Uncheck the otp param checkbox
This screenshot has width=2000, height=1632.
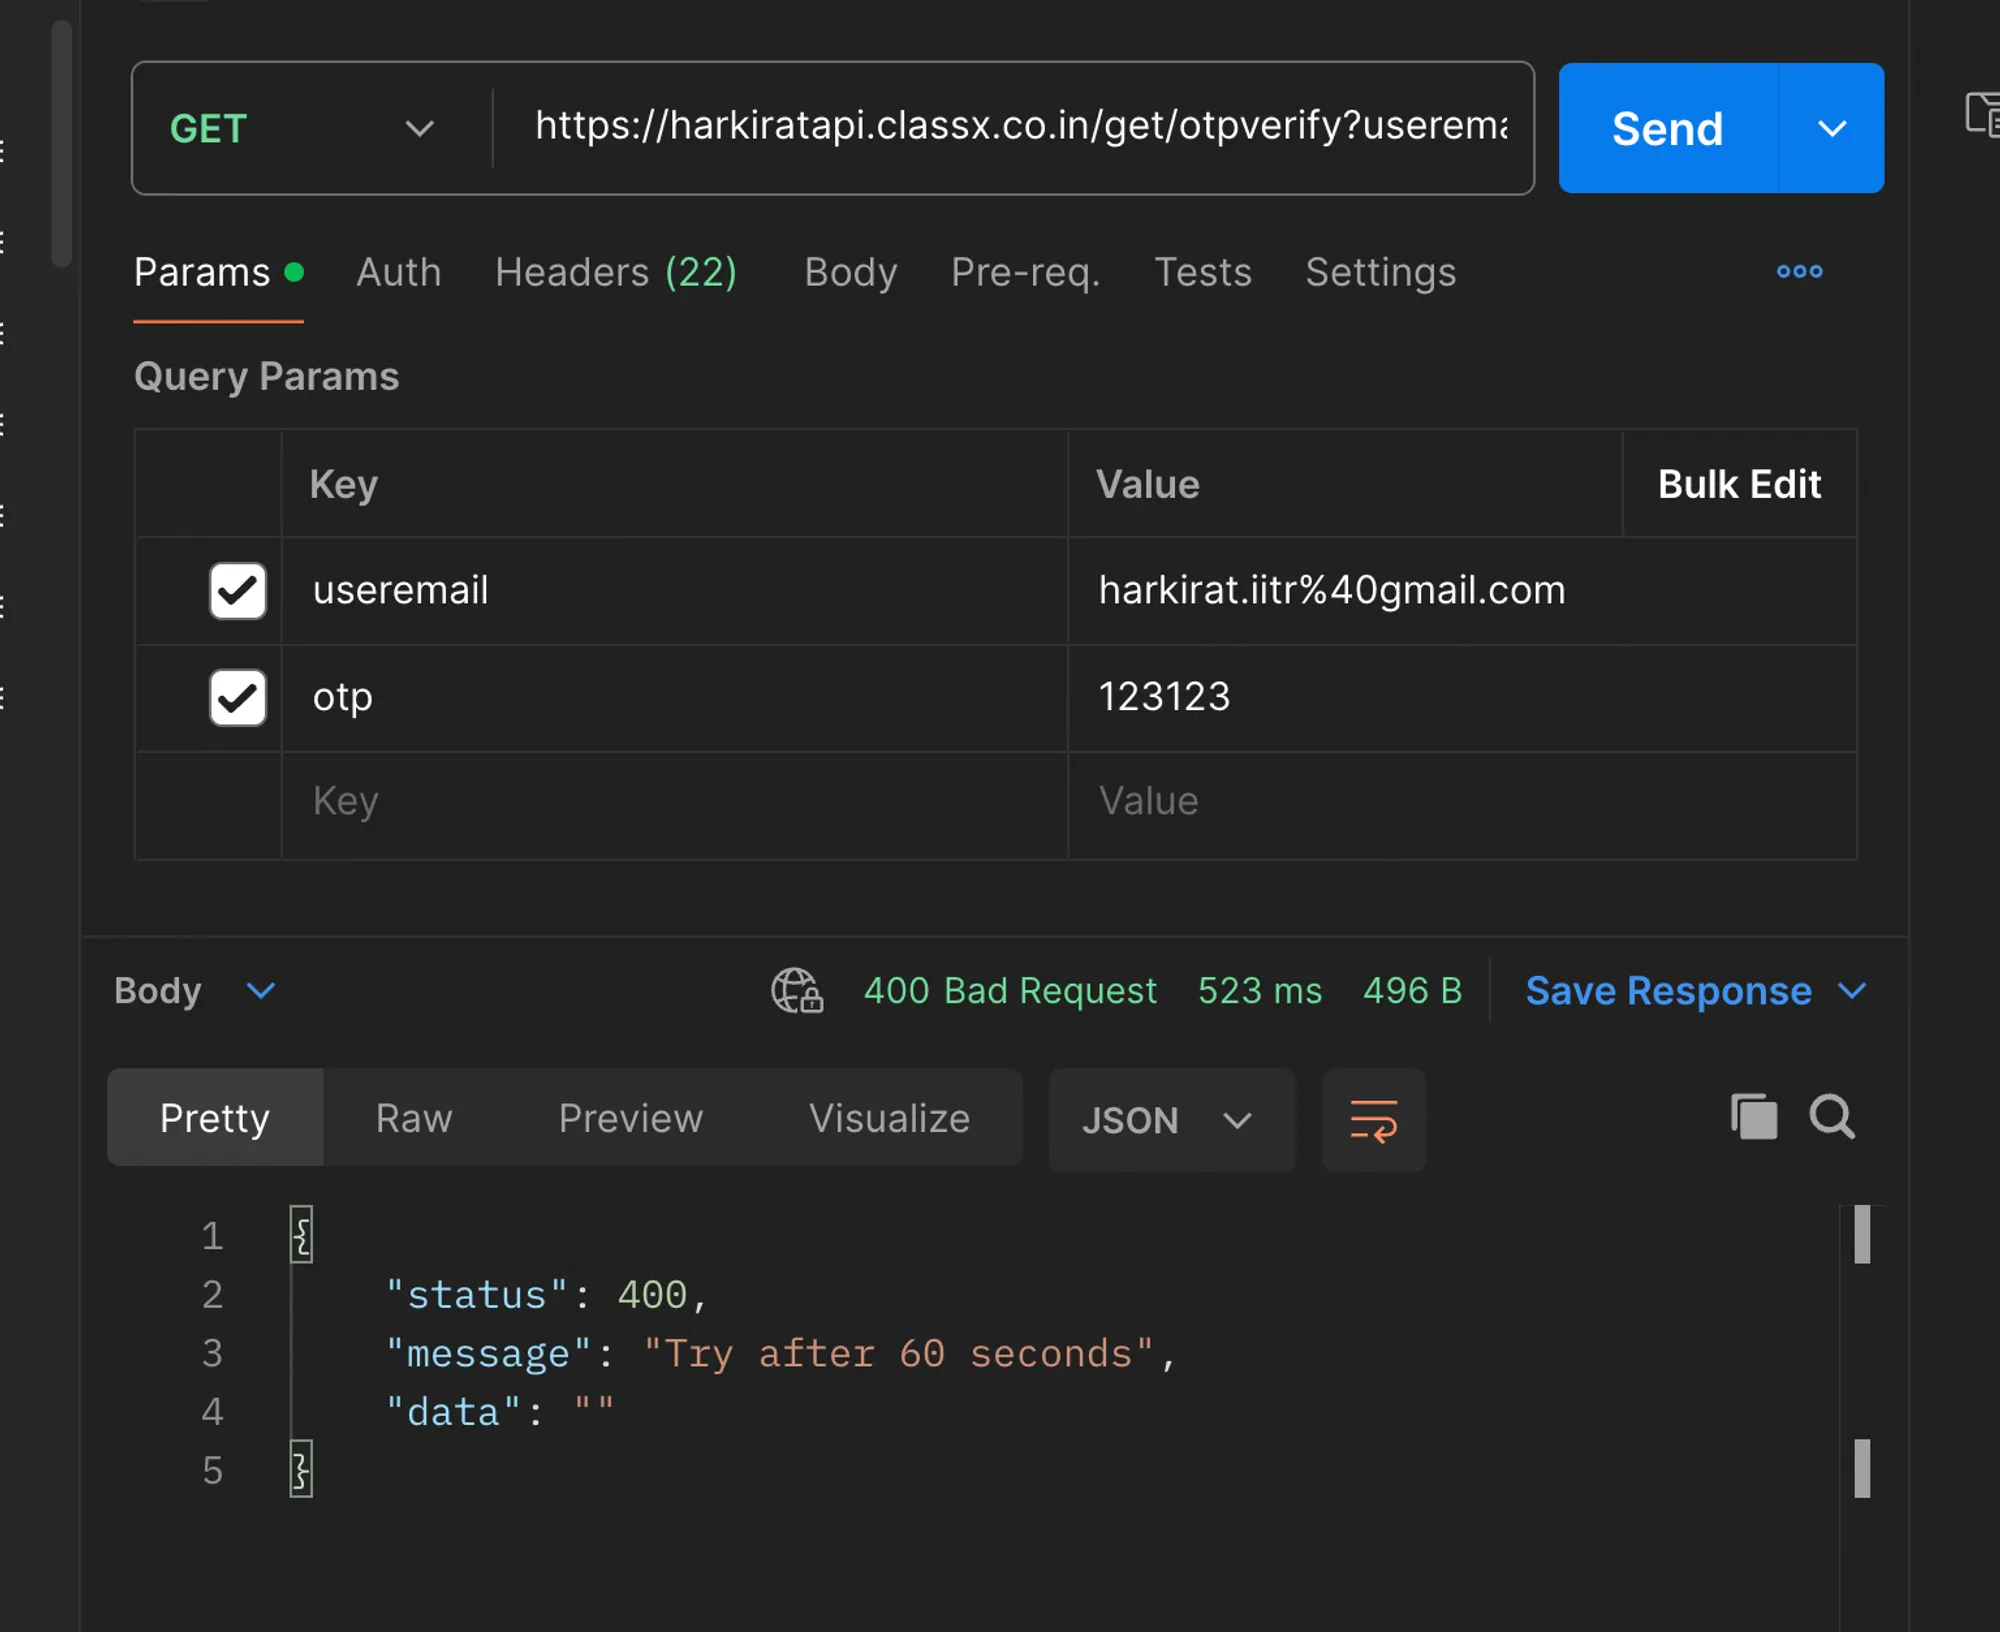[x=238, y=697]
